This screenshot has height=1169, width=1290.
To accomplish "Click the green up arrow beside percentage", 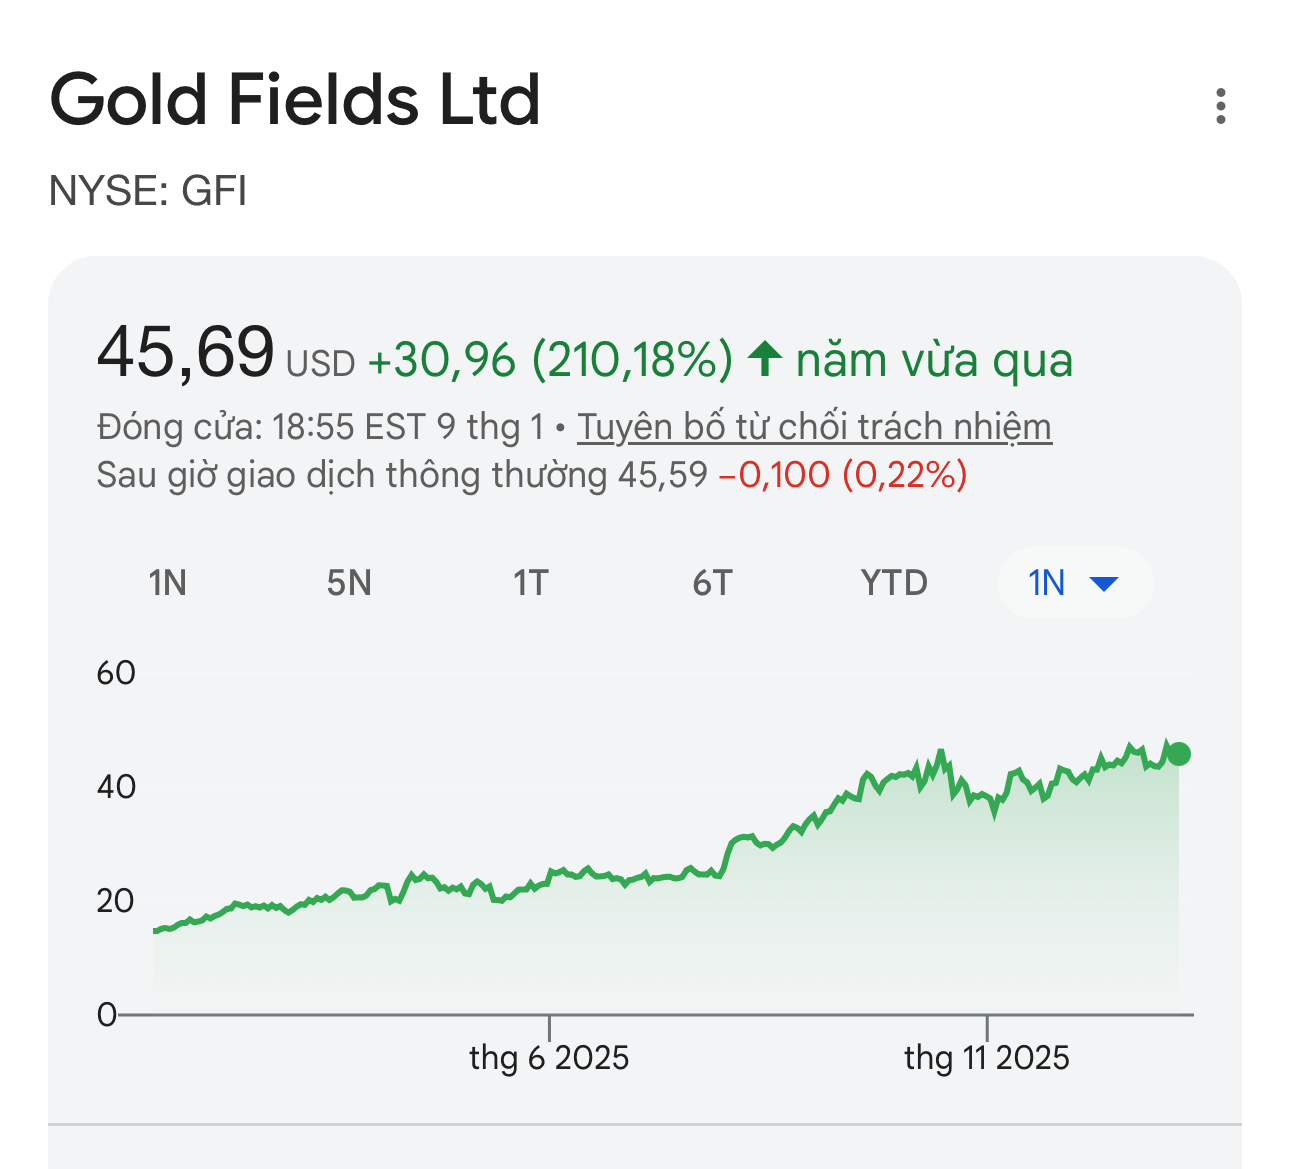I will coord(765,359).
